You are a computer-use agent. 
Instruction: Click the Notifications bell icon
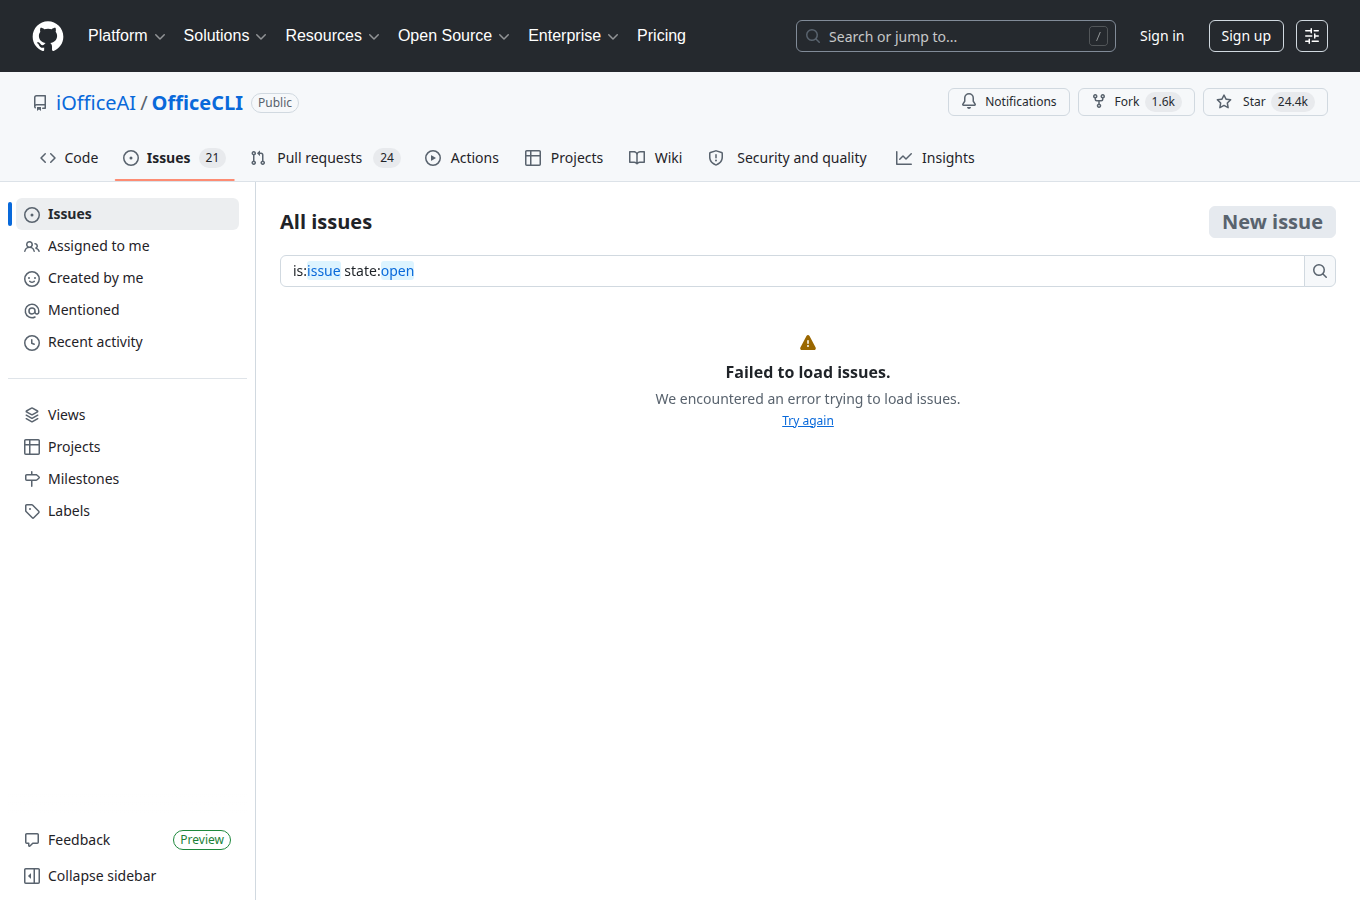(x=969, y=102)
